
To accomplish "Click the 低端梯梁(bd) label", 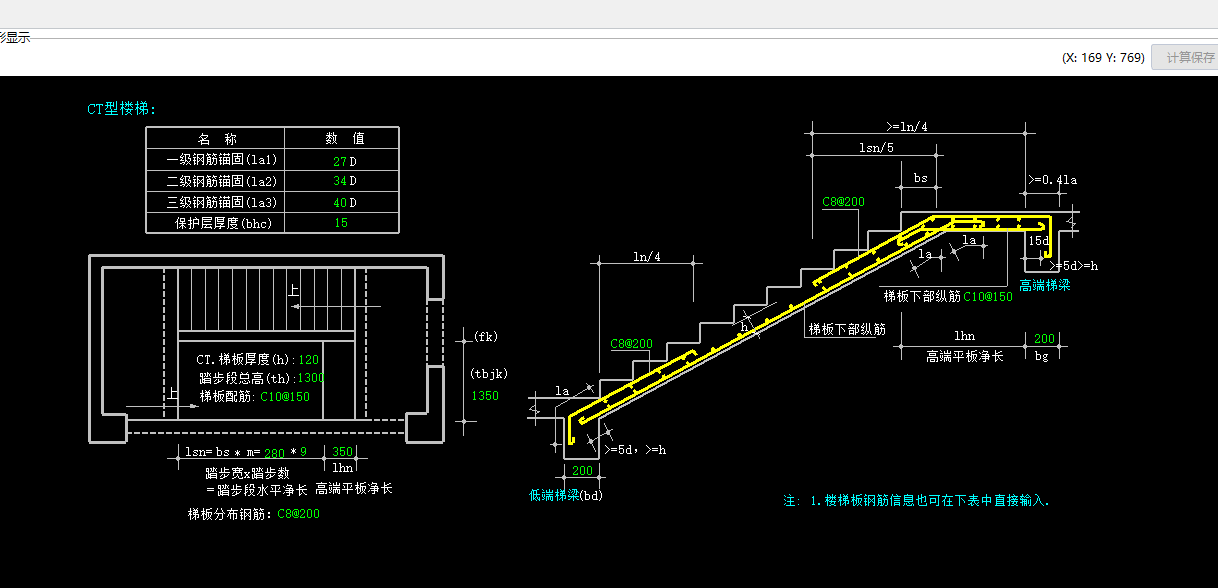I will tap(566, 495).
